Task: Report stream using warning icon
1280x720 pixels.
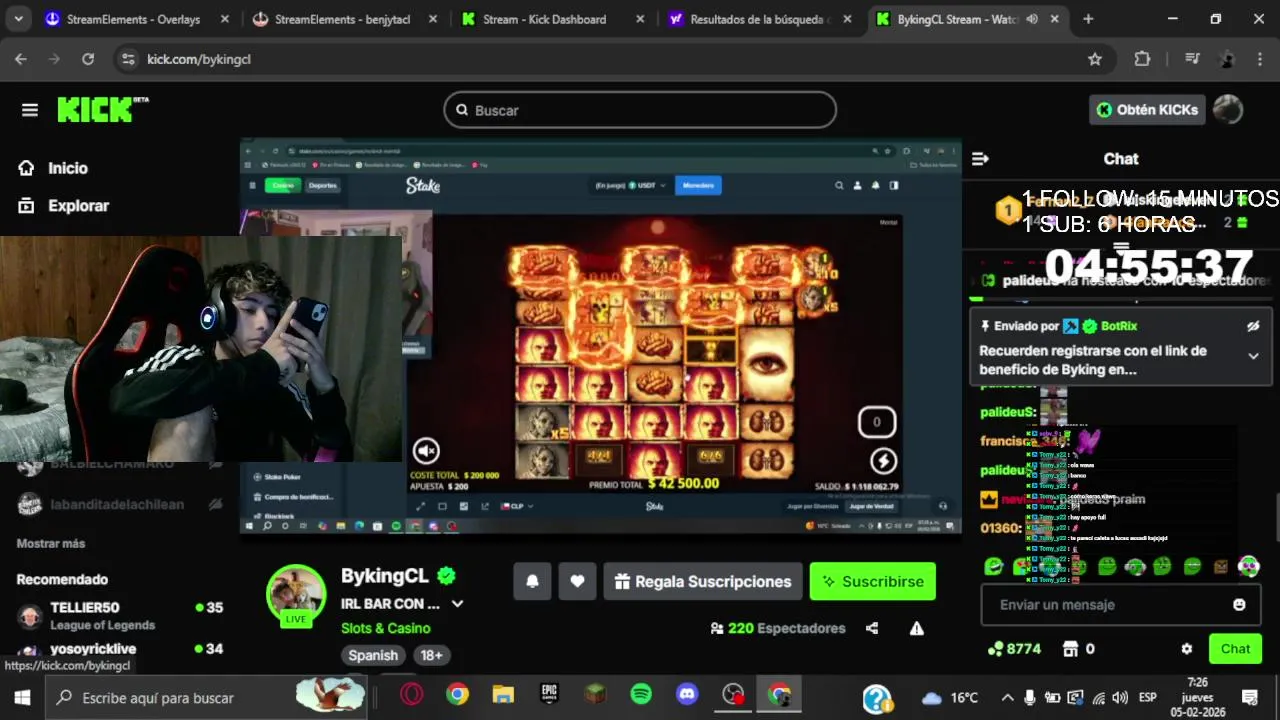Action: click(x=916, y=628)
